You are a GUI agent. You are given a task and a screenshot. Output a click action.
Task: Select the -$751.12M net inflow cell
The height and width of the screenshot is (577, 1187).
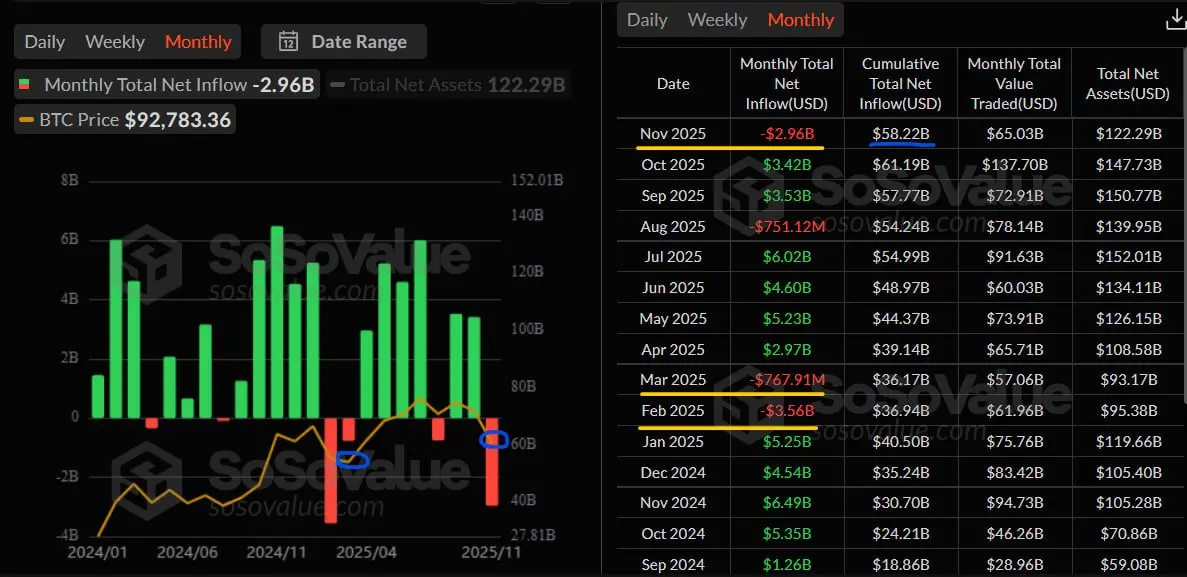(x=787, y=226)
